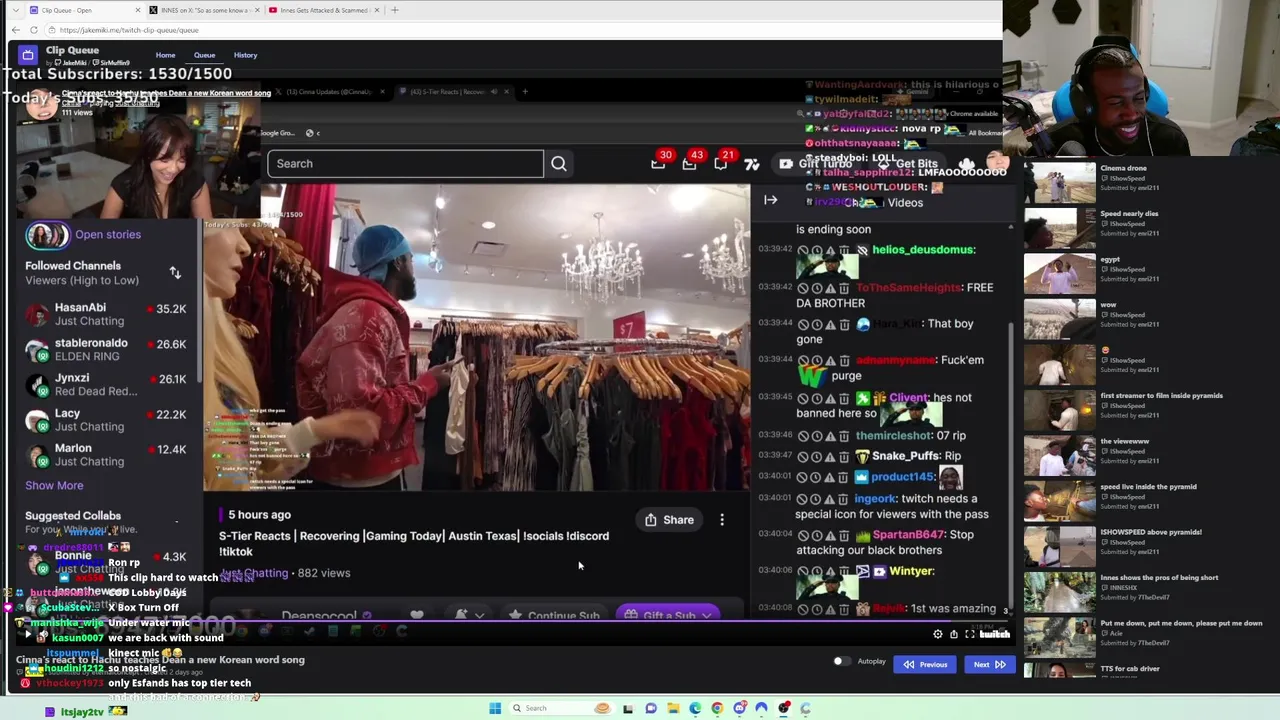This screenshot has width=1280, height=720.
Task: Click Open stories link
Action: click(108, 235)
